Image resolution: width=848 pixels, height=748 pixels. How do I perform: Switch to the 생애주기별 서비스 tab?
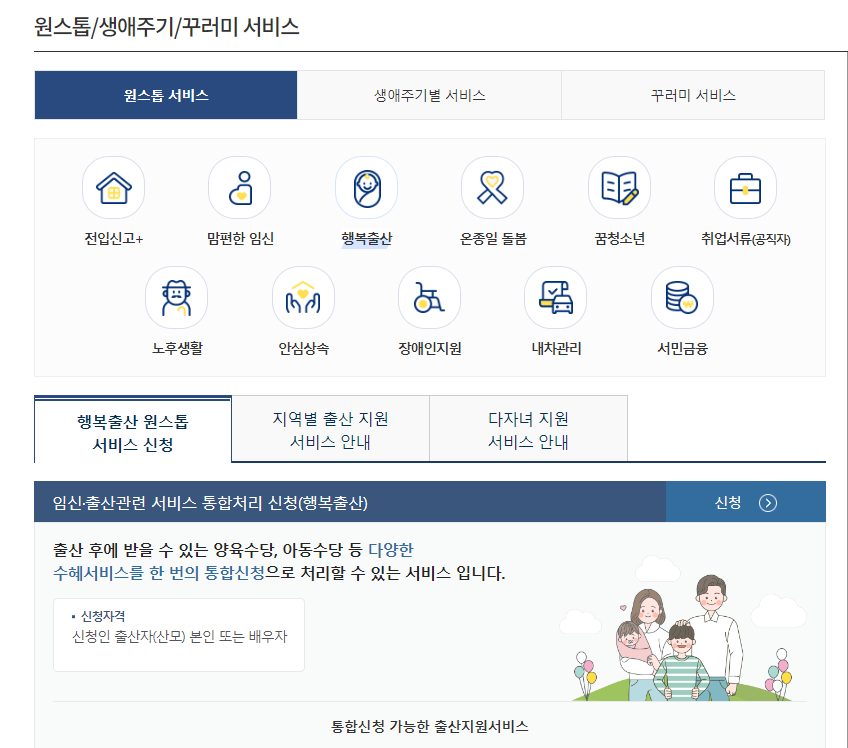click(429, 95)
